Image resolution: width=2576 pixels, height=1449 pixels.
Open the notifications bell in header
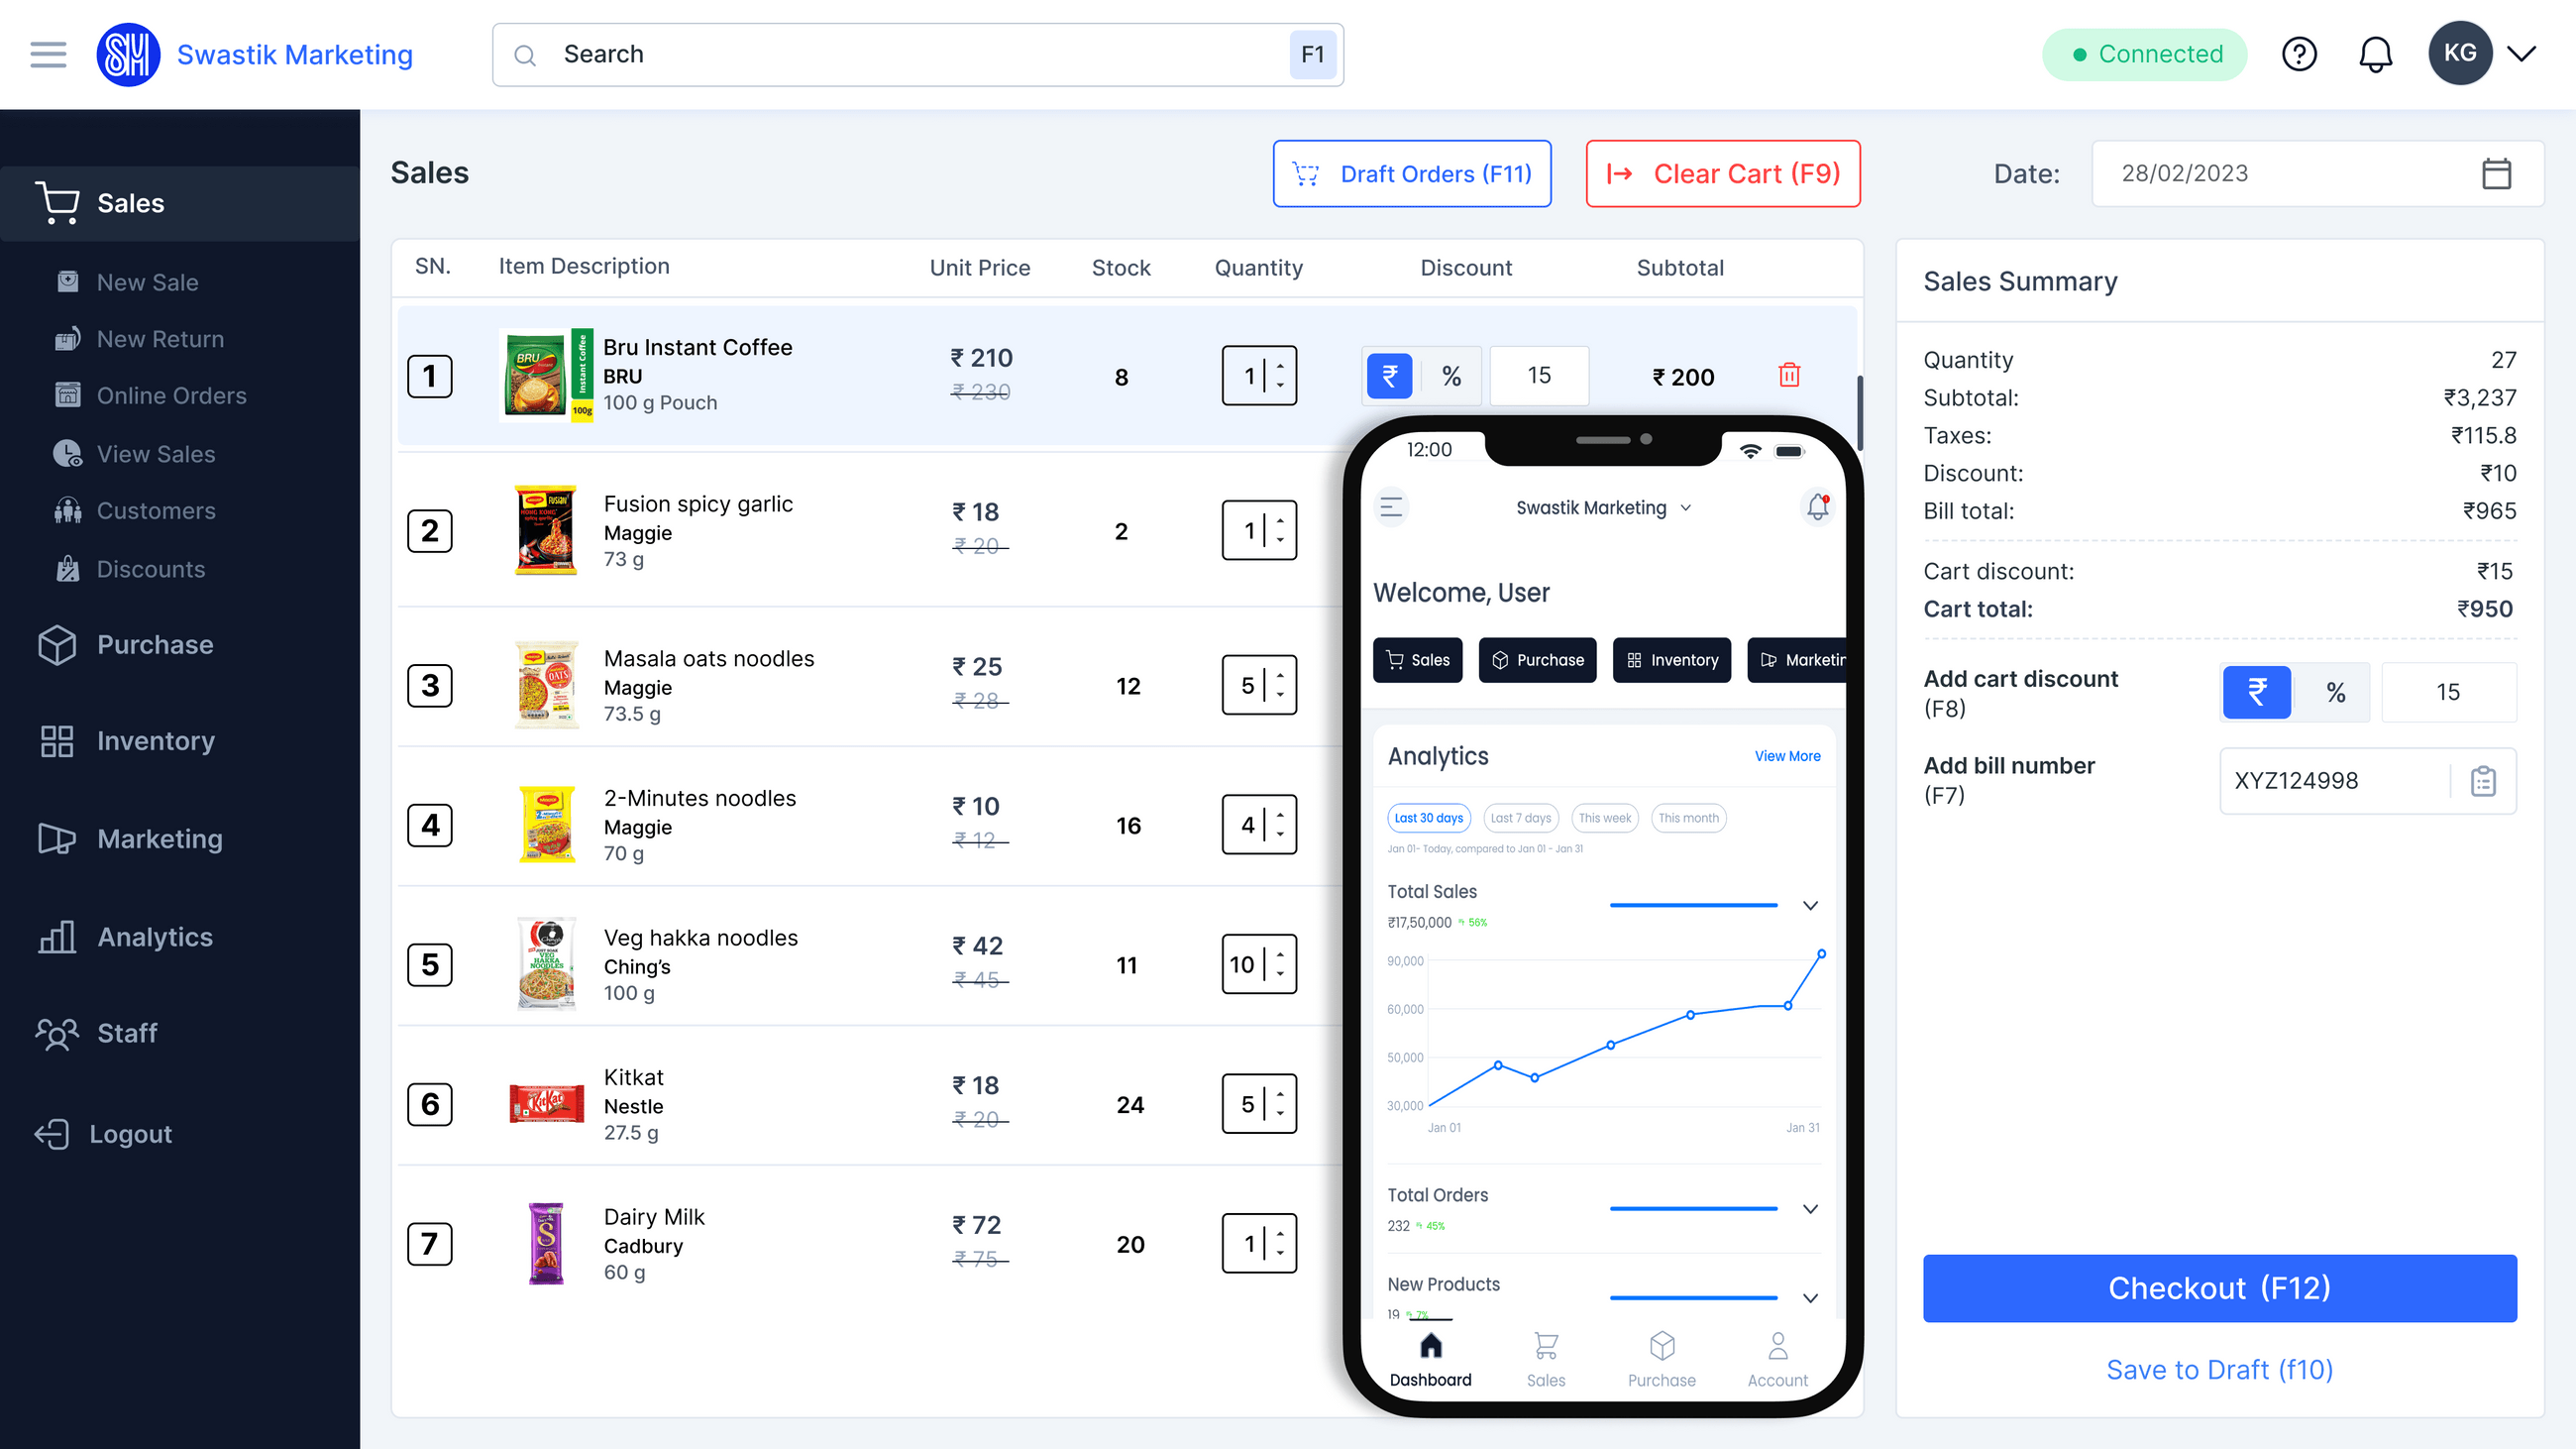click(x=2375, y=54)
